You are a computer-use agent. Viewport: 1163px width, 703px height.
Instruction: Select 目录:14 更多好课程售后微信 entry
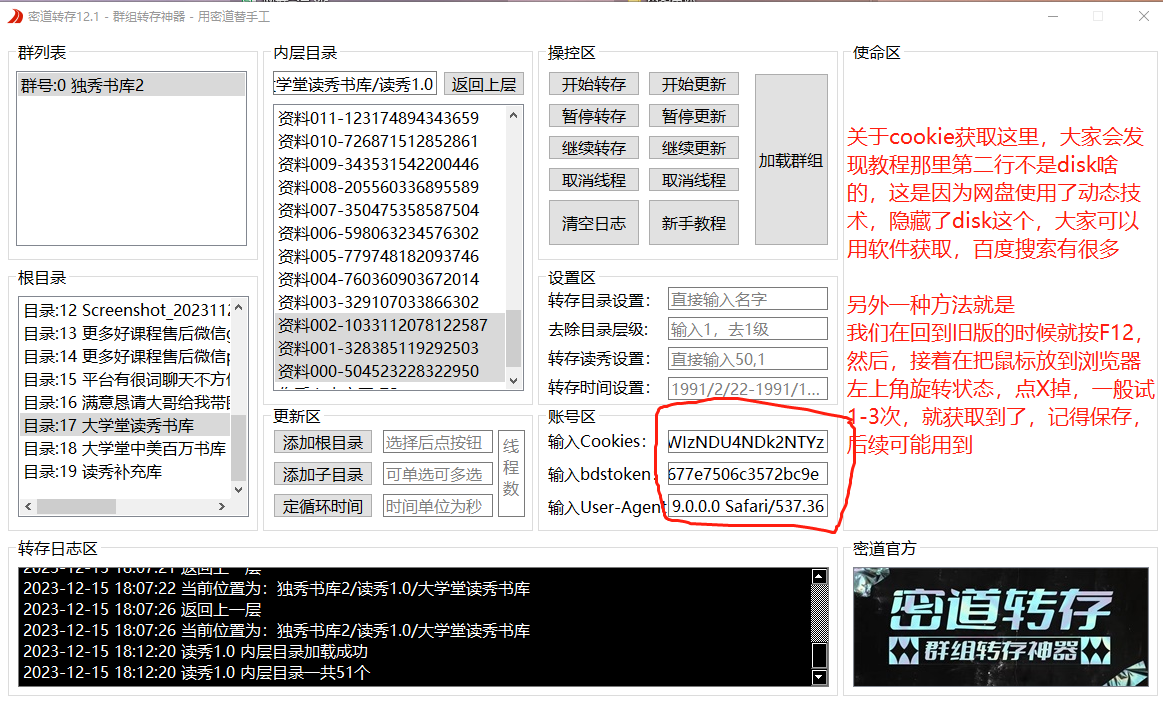coord(125,356)
